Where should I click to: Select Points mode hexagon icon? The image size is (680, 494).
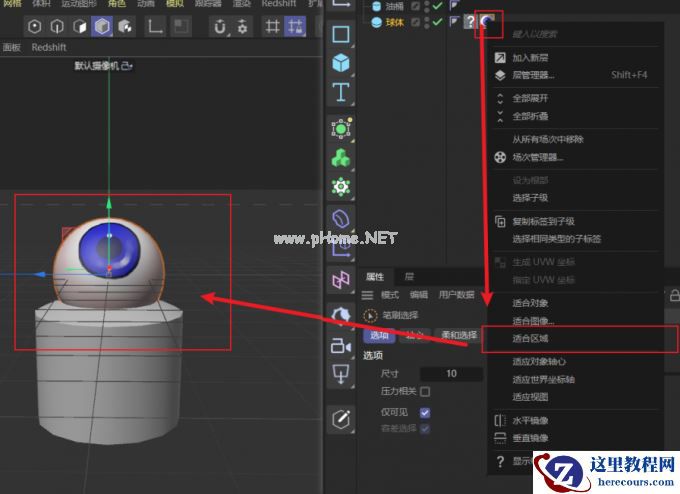pos(35,26)
